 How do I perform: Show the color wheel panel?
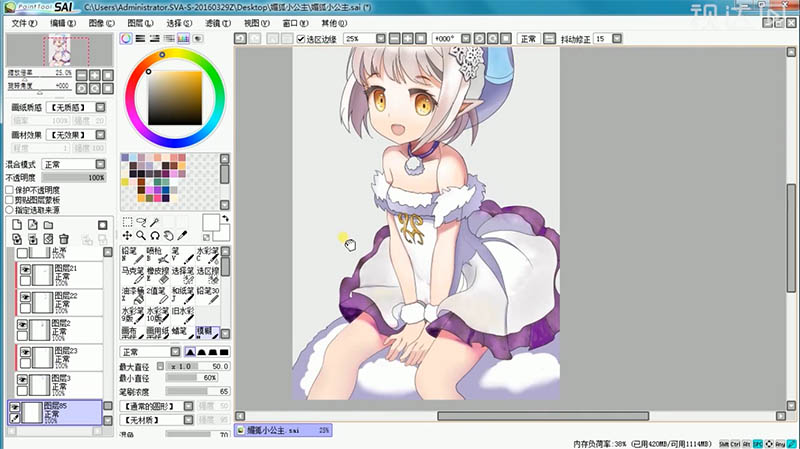[x=126, y=38]
